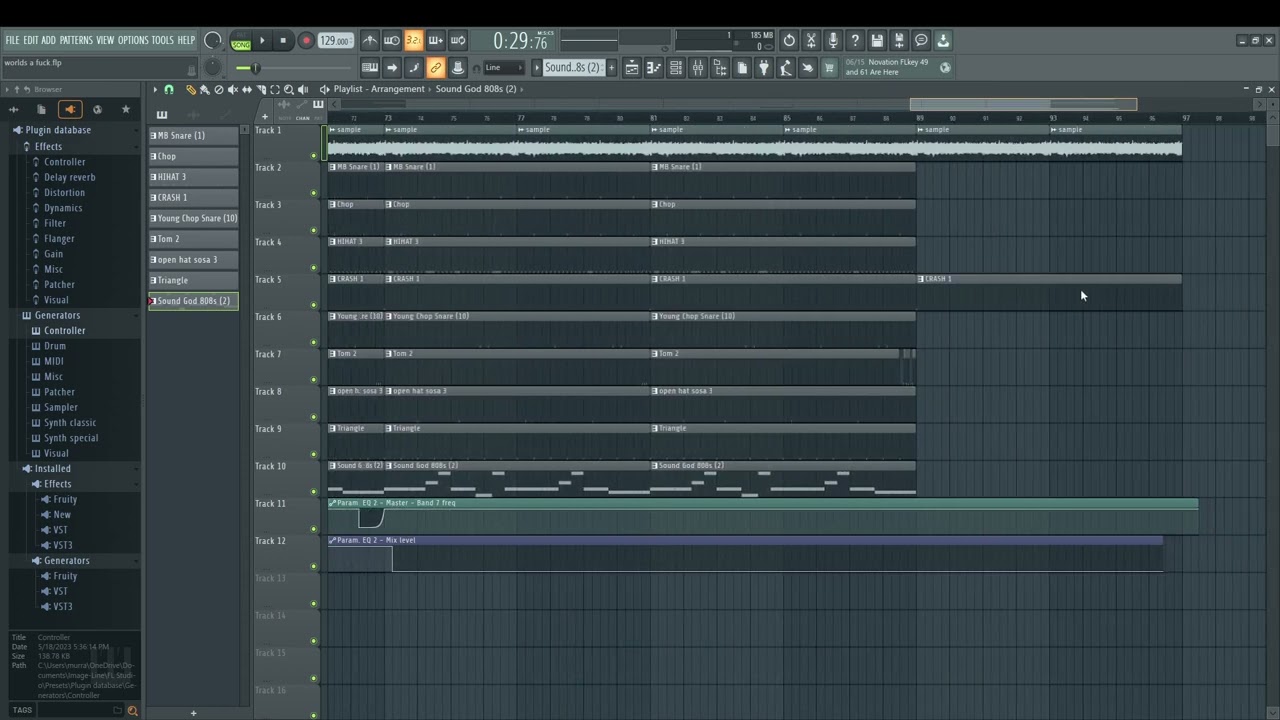The width and height of the screenshot is (1280, 720).
Task: Enable typing keyboard to piano icon
Action: click(370, 68)
